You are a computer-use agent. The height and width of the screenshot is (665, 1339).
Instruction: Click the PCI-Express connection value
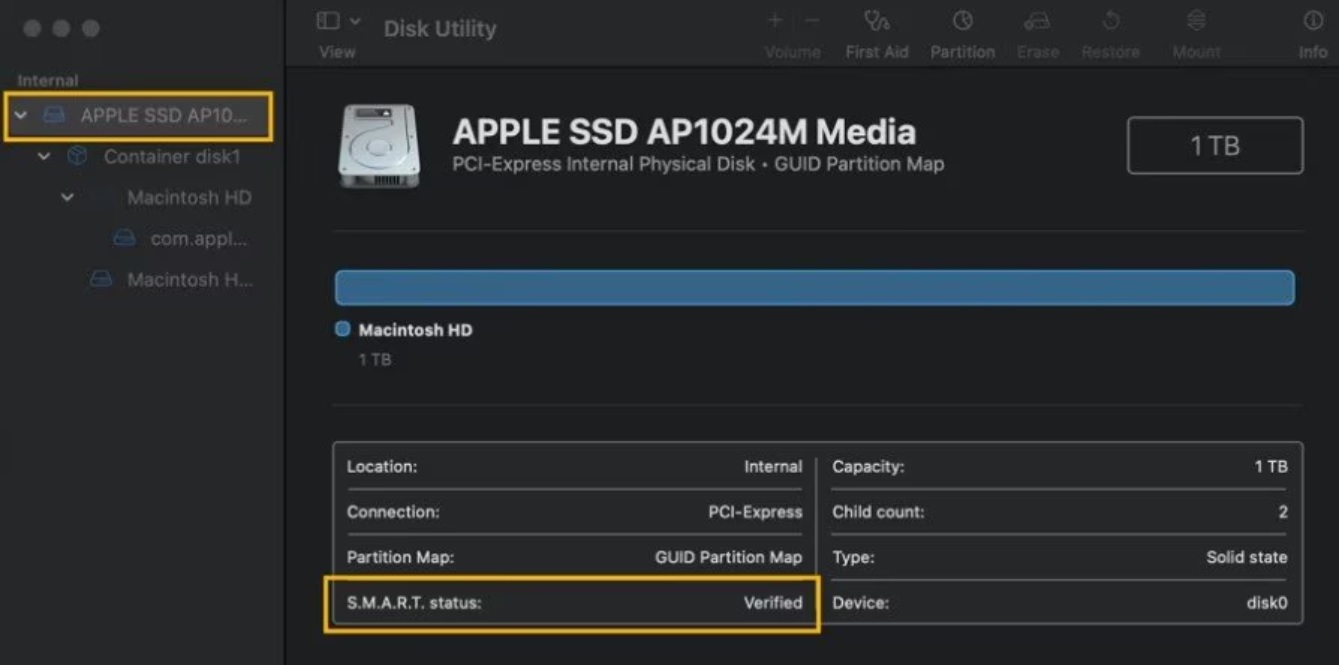[x=755, y=512]
